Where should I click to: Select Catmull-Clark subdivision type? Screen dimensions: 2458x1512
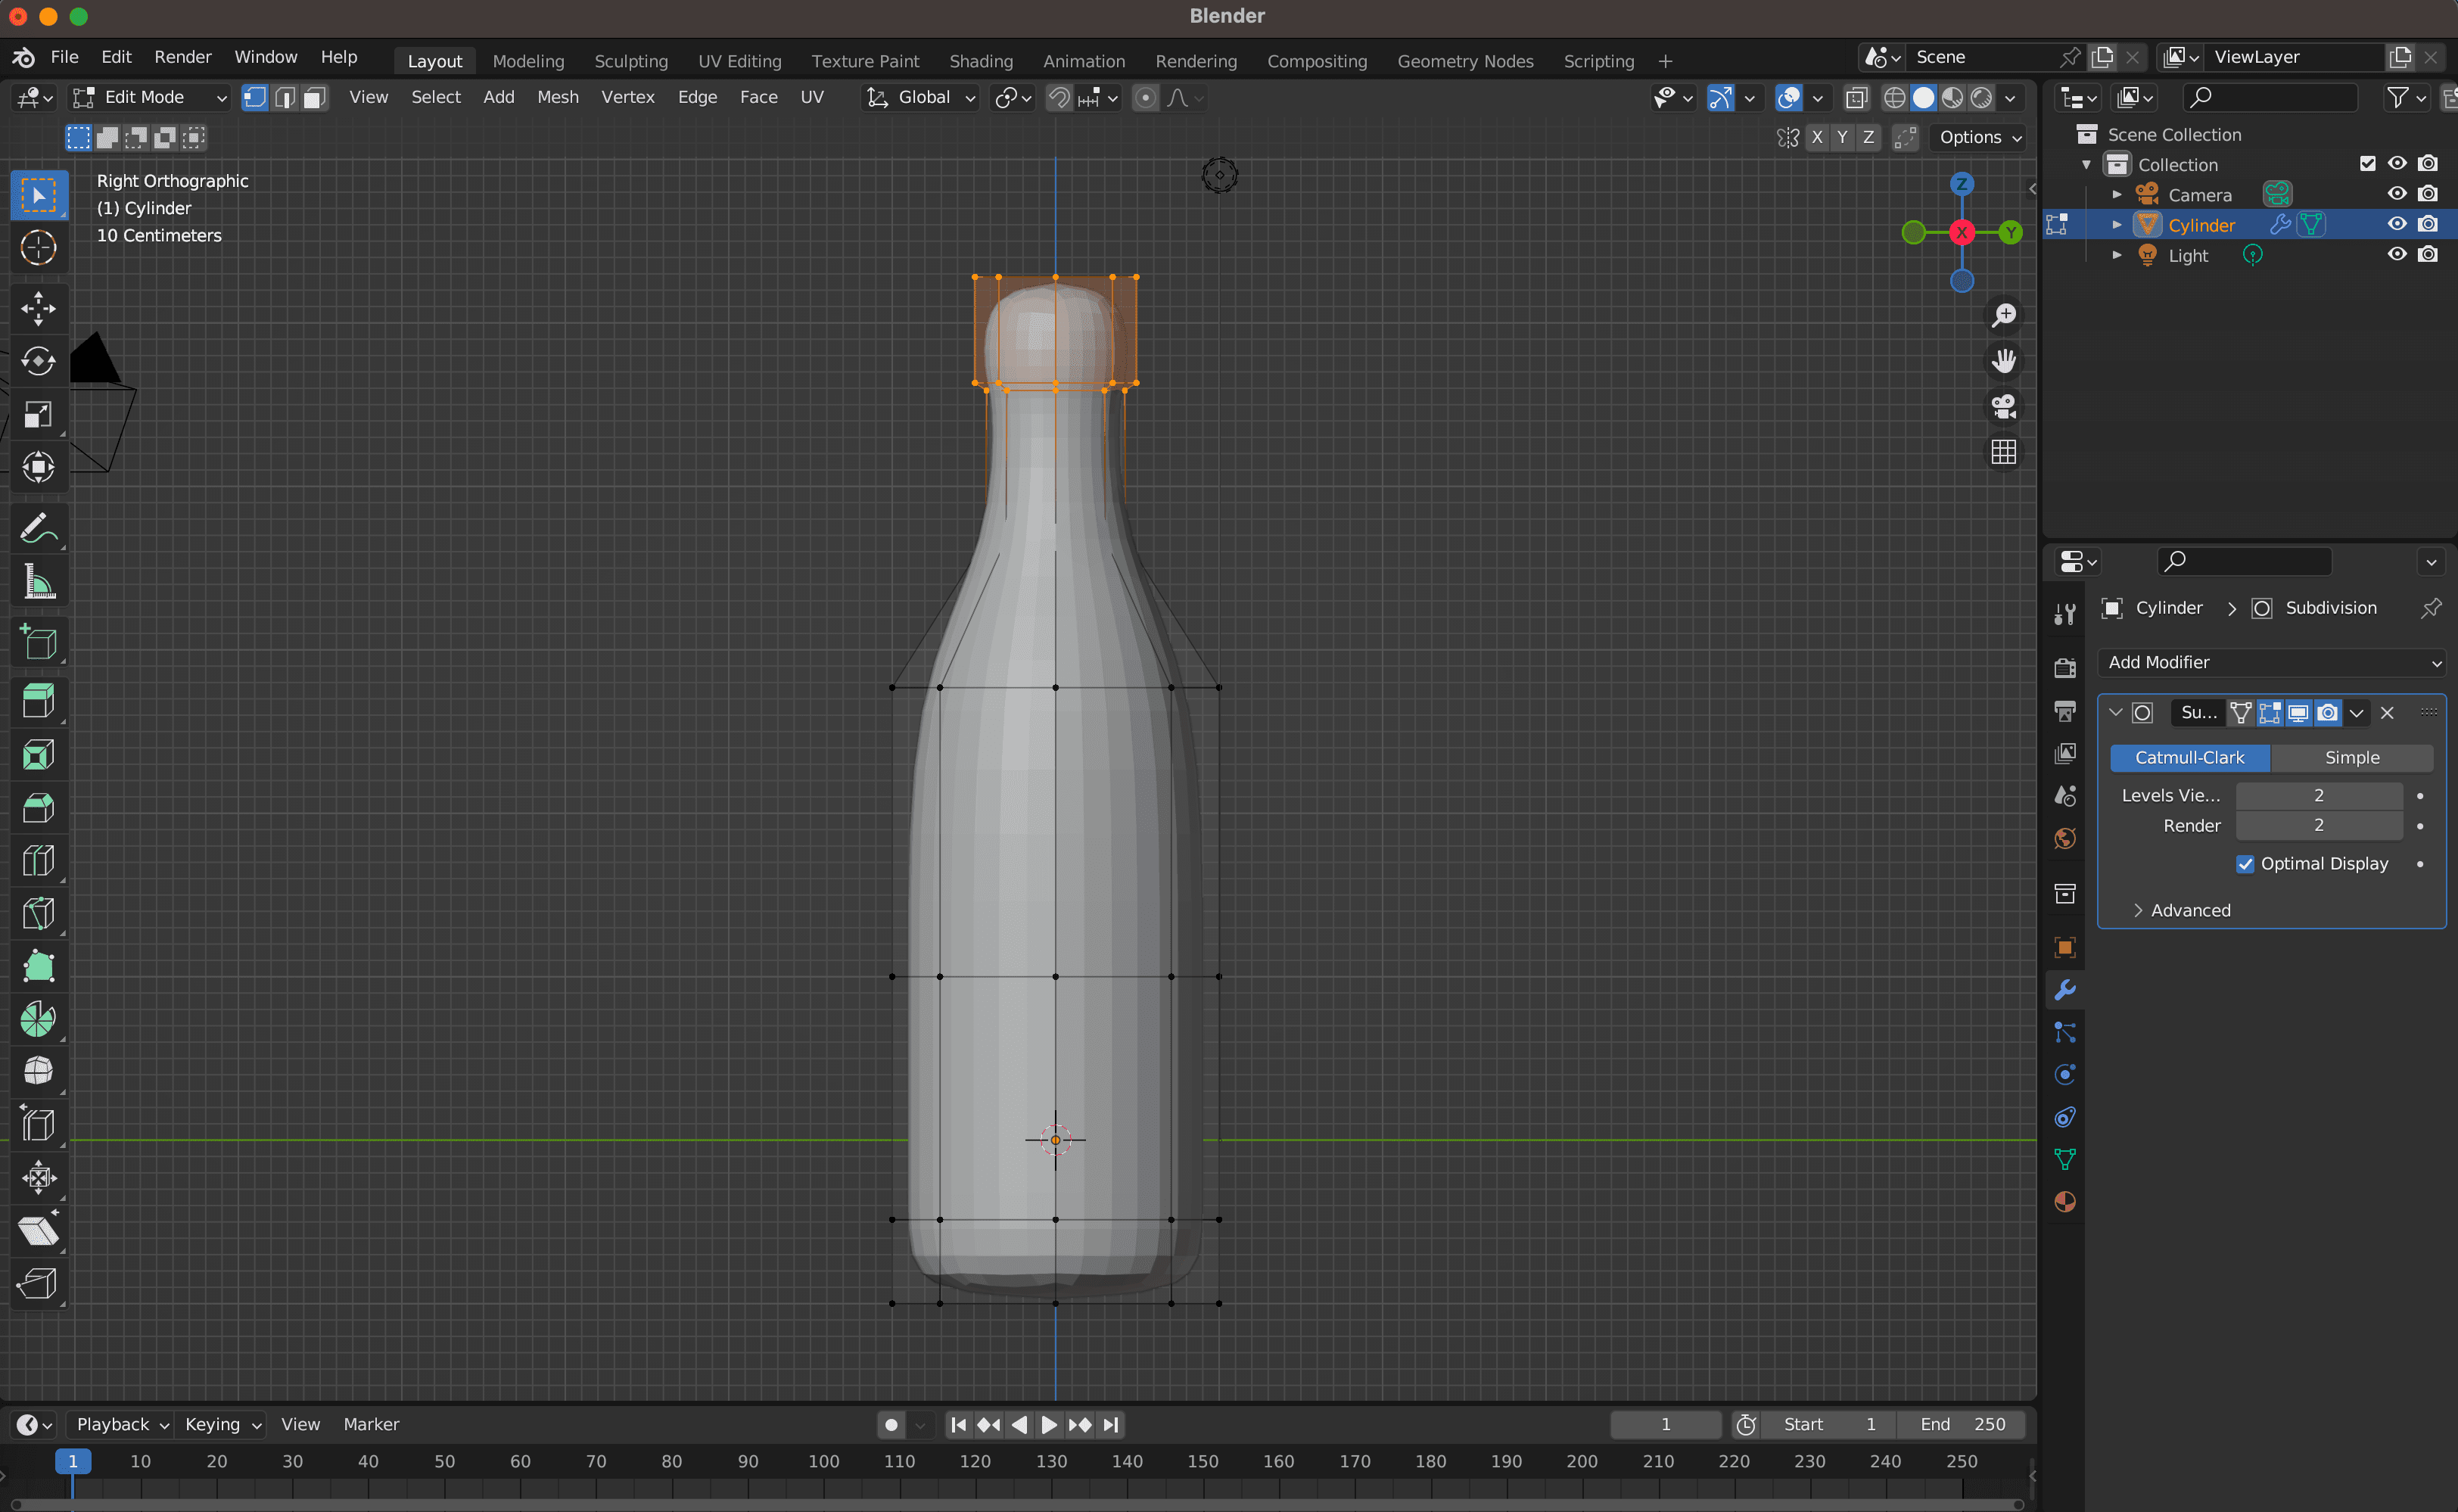coord(2190,758)
